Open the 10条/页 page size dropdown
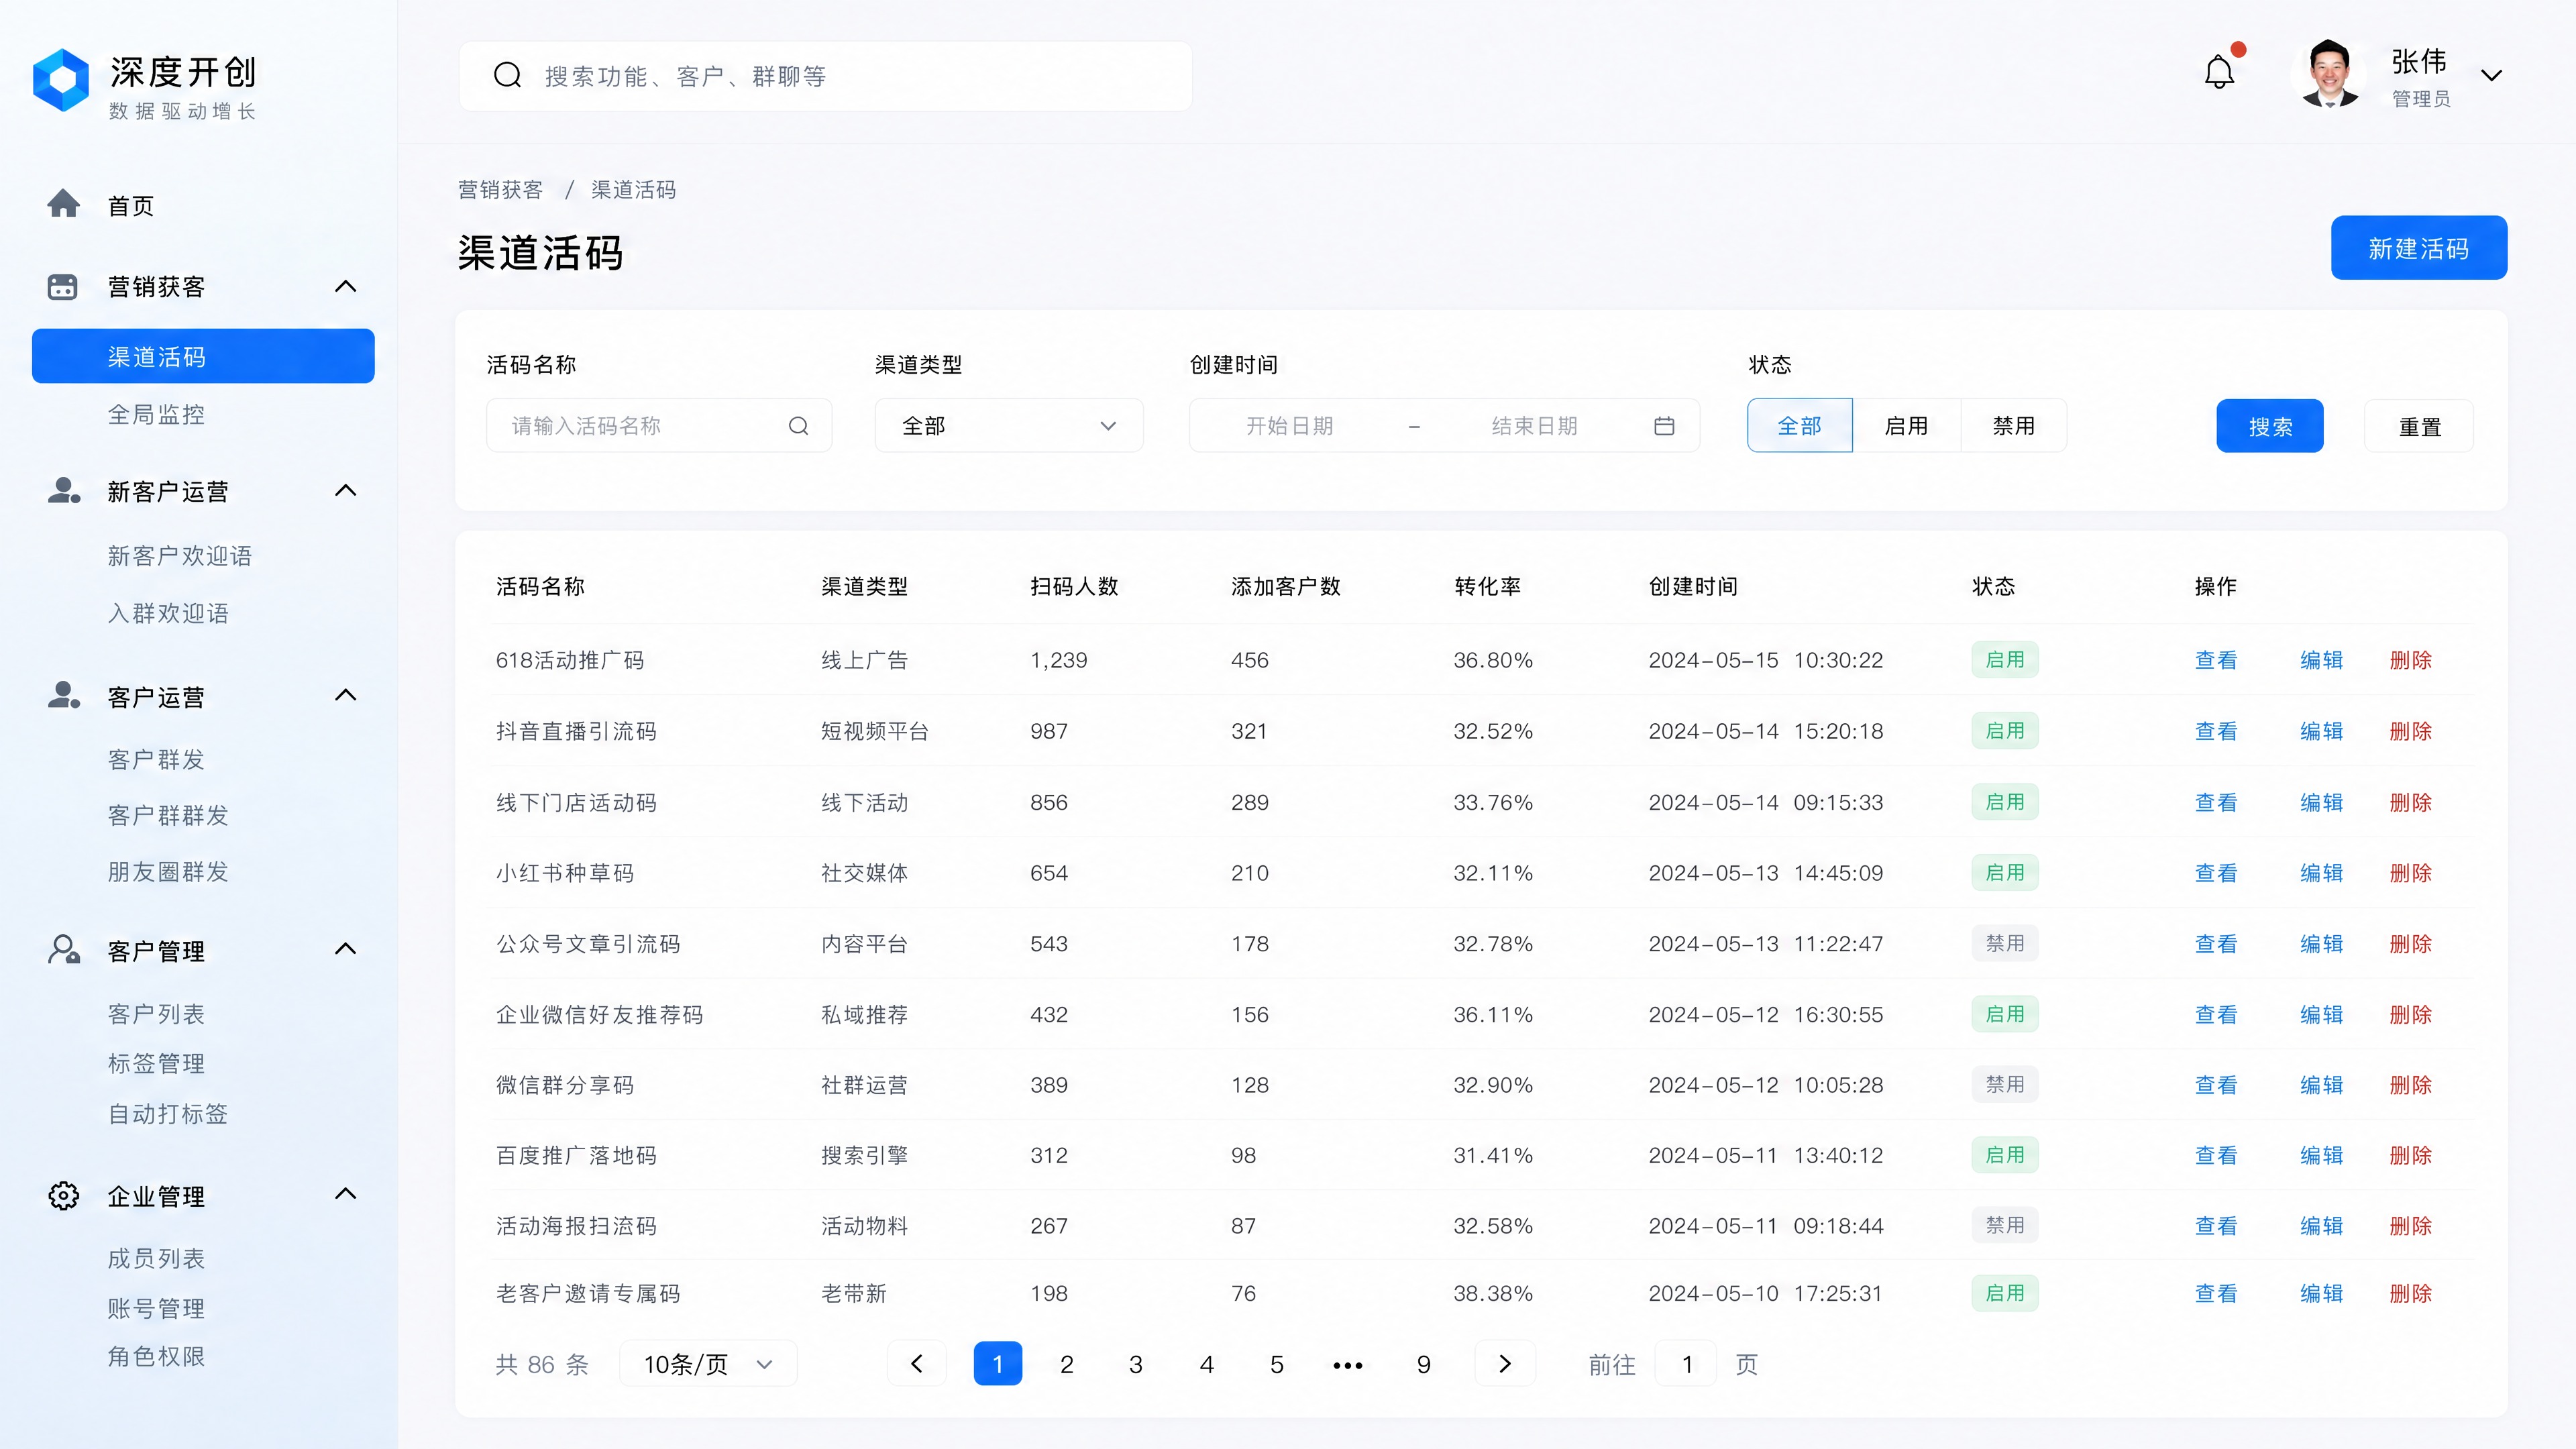The image size is (2576, 1449). click(708, 1364)
